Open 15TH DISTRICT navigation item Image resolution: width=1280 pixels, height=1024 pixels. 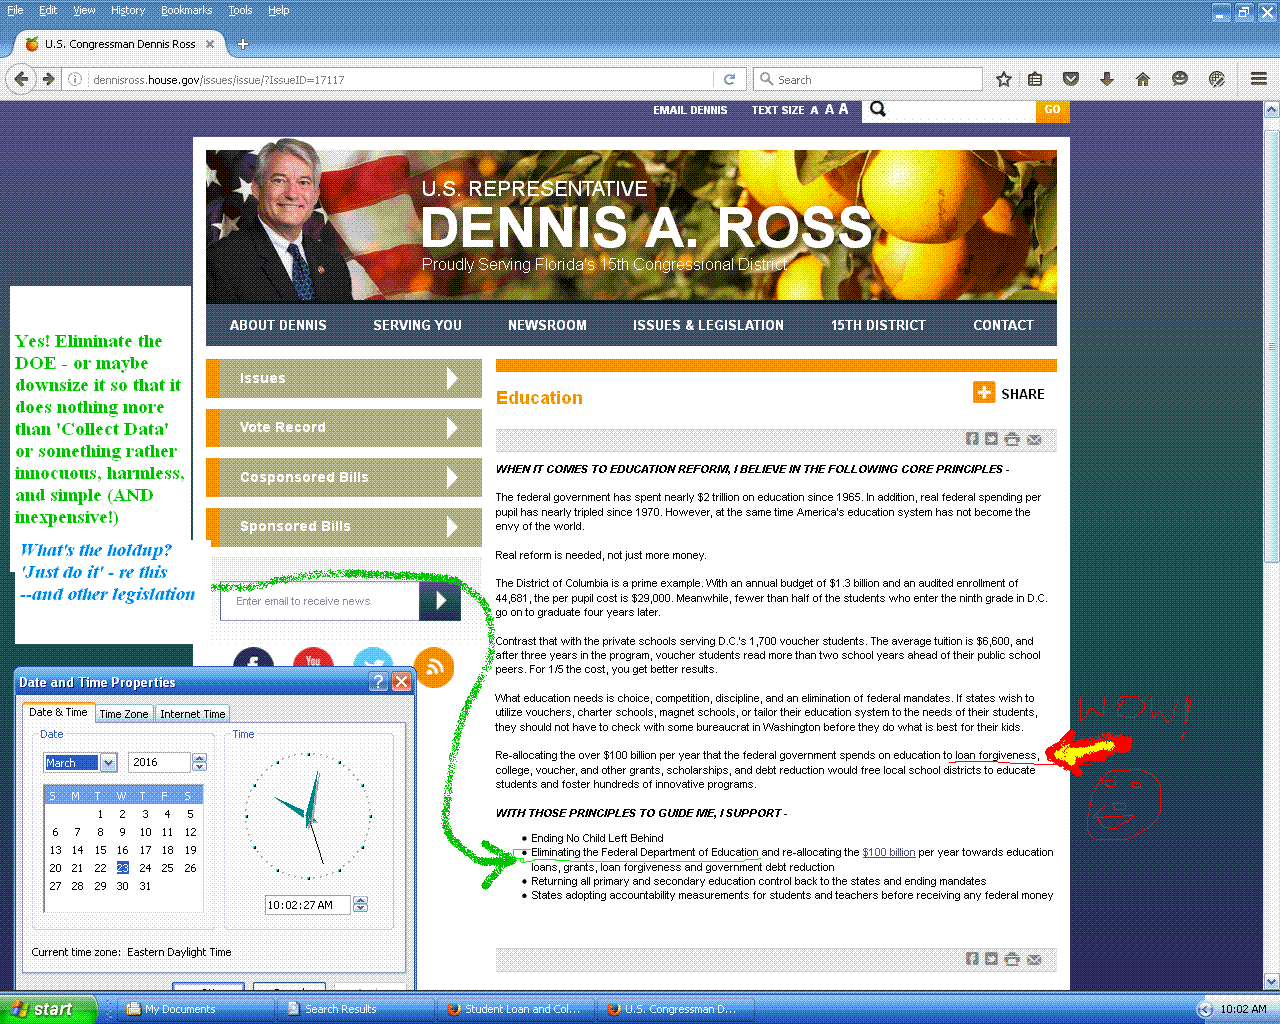878,325
